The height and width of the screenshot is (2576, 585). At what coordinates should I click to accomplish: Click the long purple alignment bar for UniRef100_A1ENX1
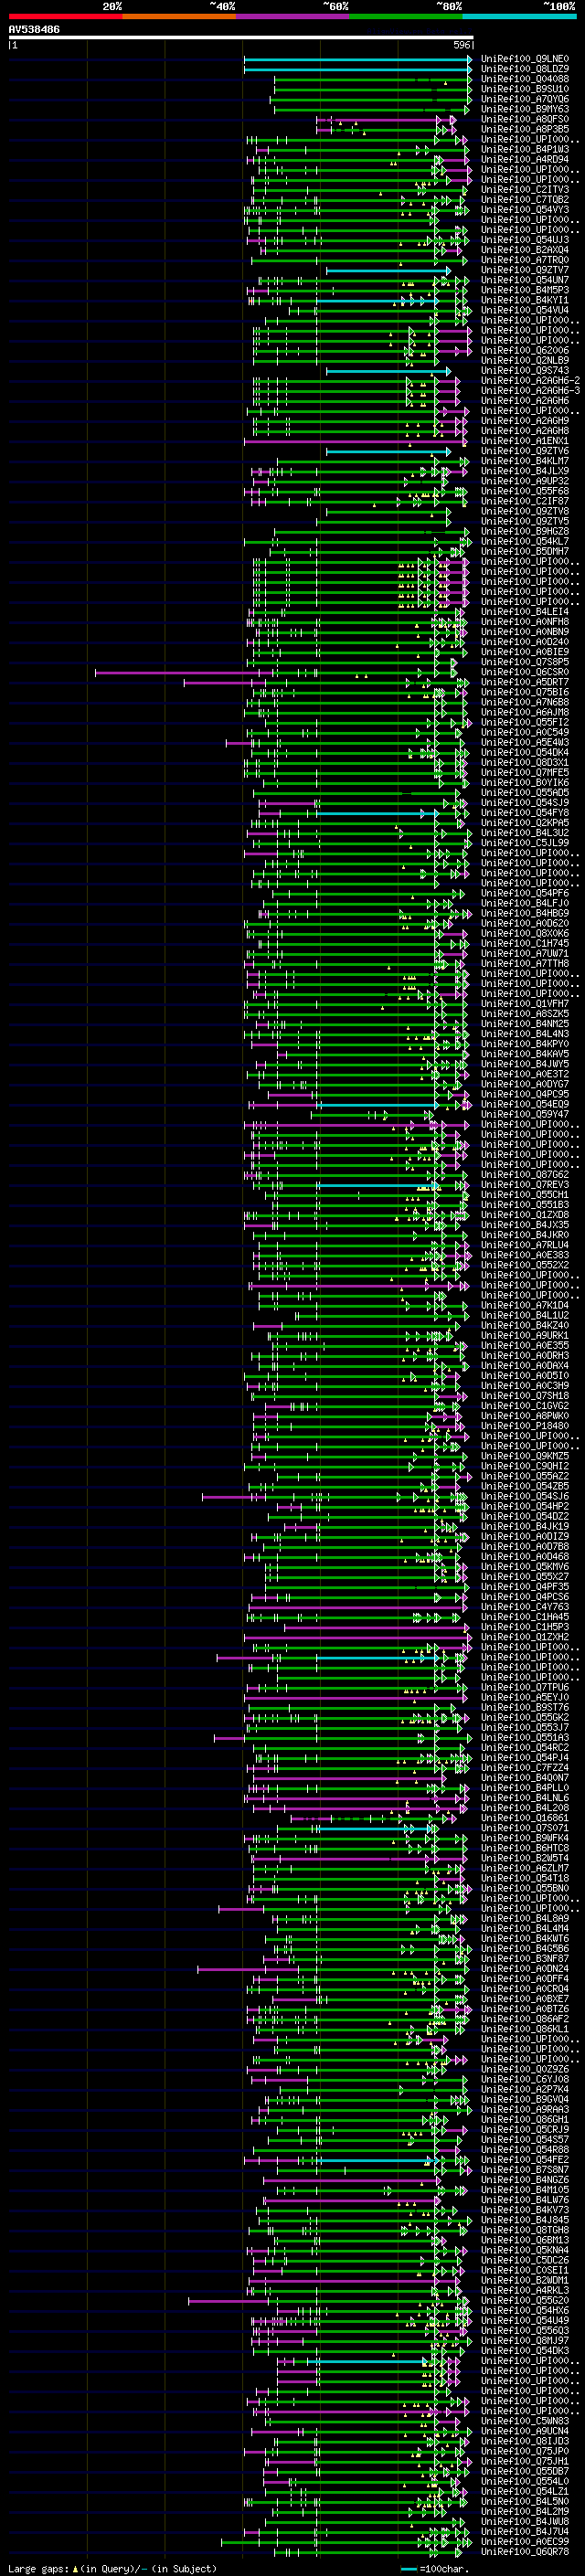[355, 441]
